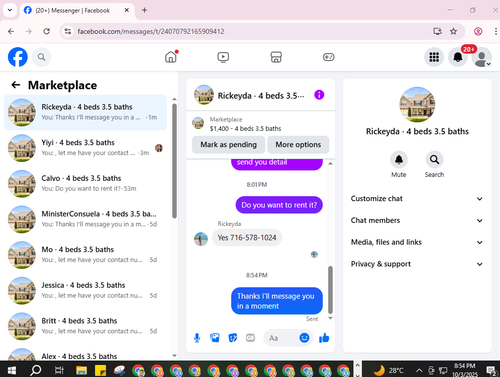Choose a GIF icon
Screen dimensions: 500x377
[x=250, y=338]
